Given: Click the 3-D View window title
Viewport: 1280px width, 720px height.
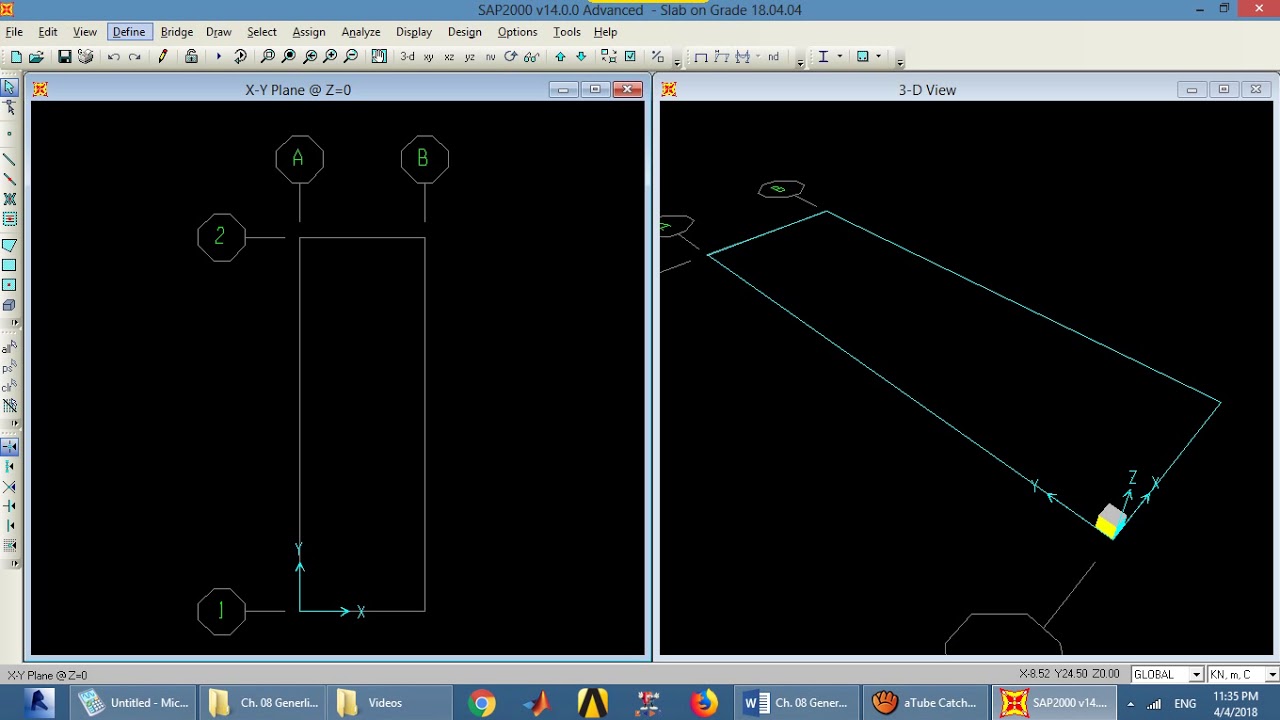Looking at the screenshot, I should pos(927,90).
